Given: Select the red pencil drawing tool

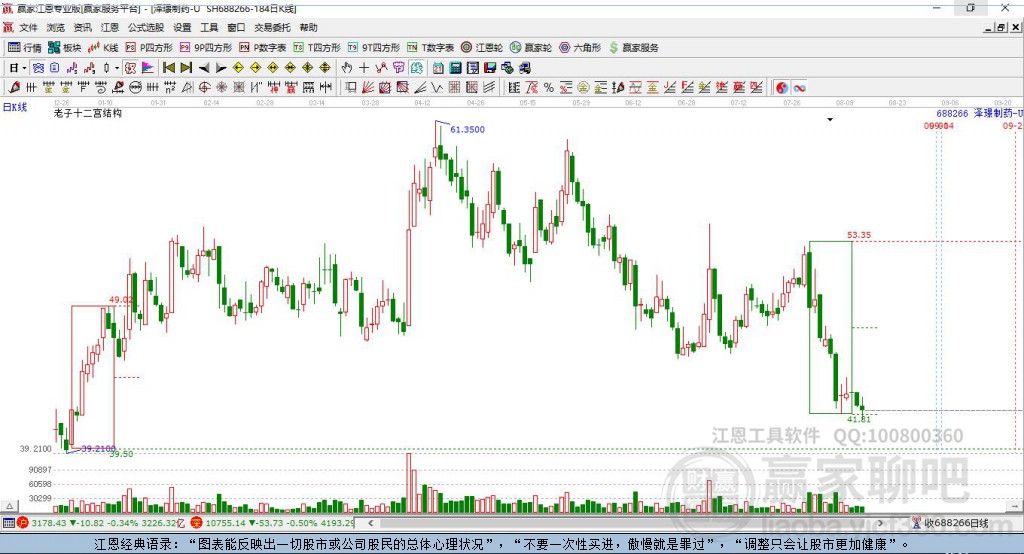Looking at the screenshot, I should point(14,88).
